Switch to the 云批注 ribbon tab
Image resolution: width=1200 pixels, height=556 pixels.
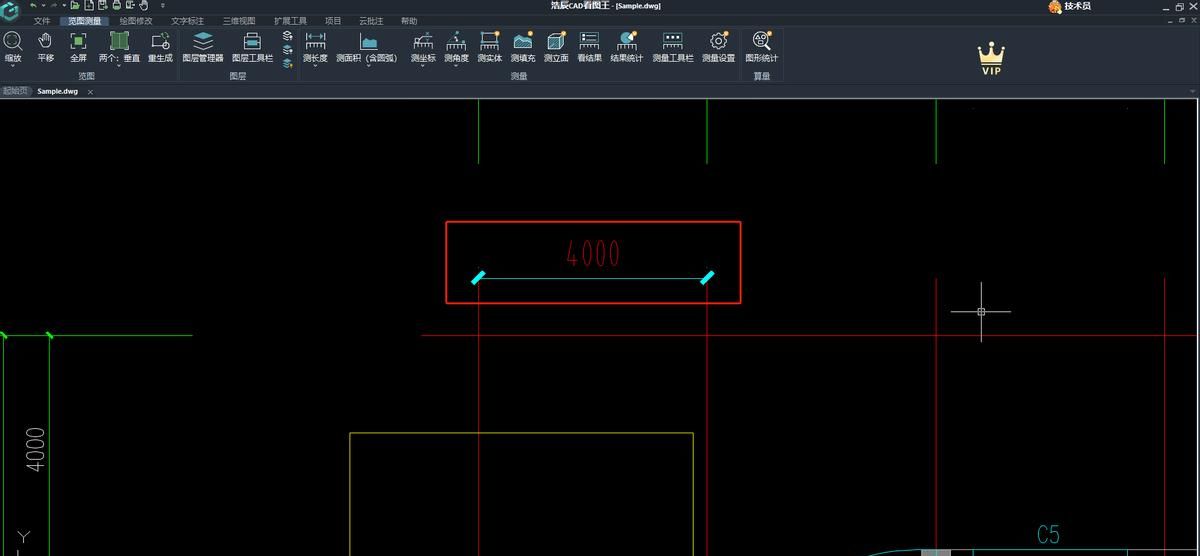tap(371, 21)
